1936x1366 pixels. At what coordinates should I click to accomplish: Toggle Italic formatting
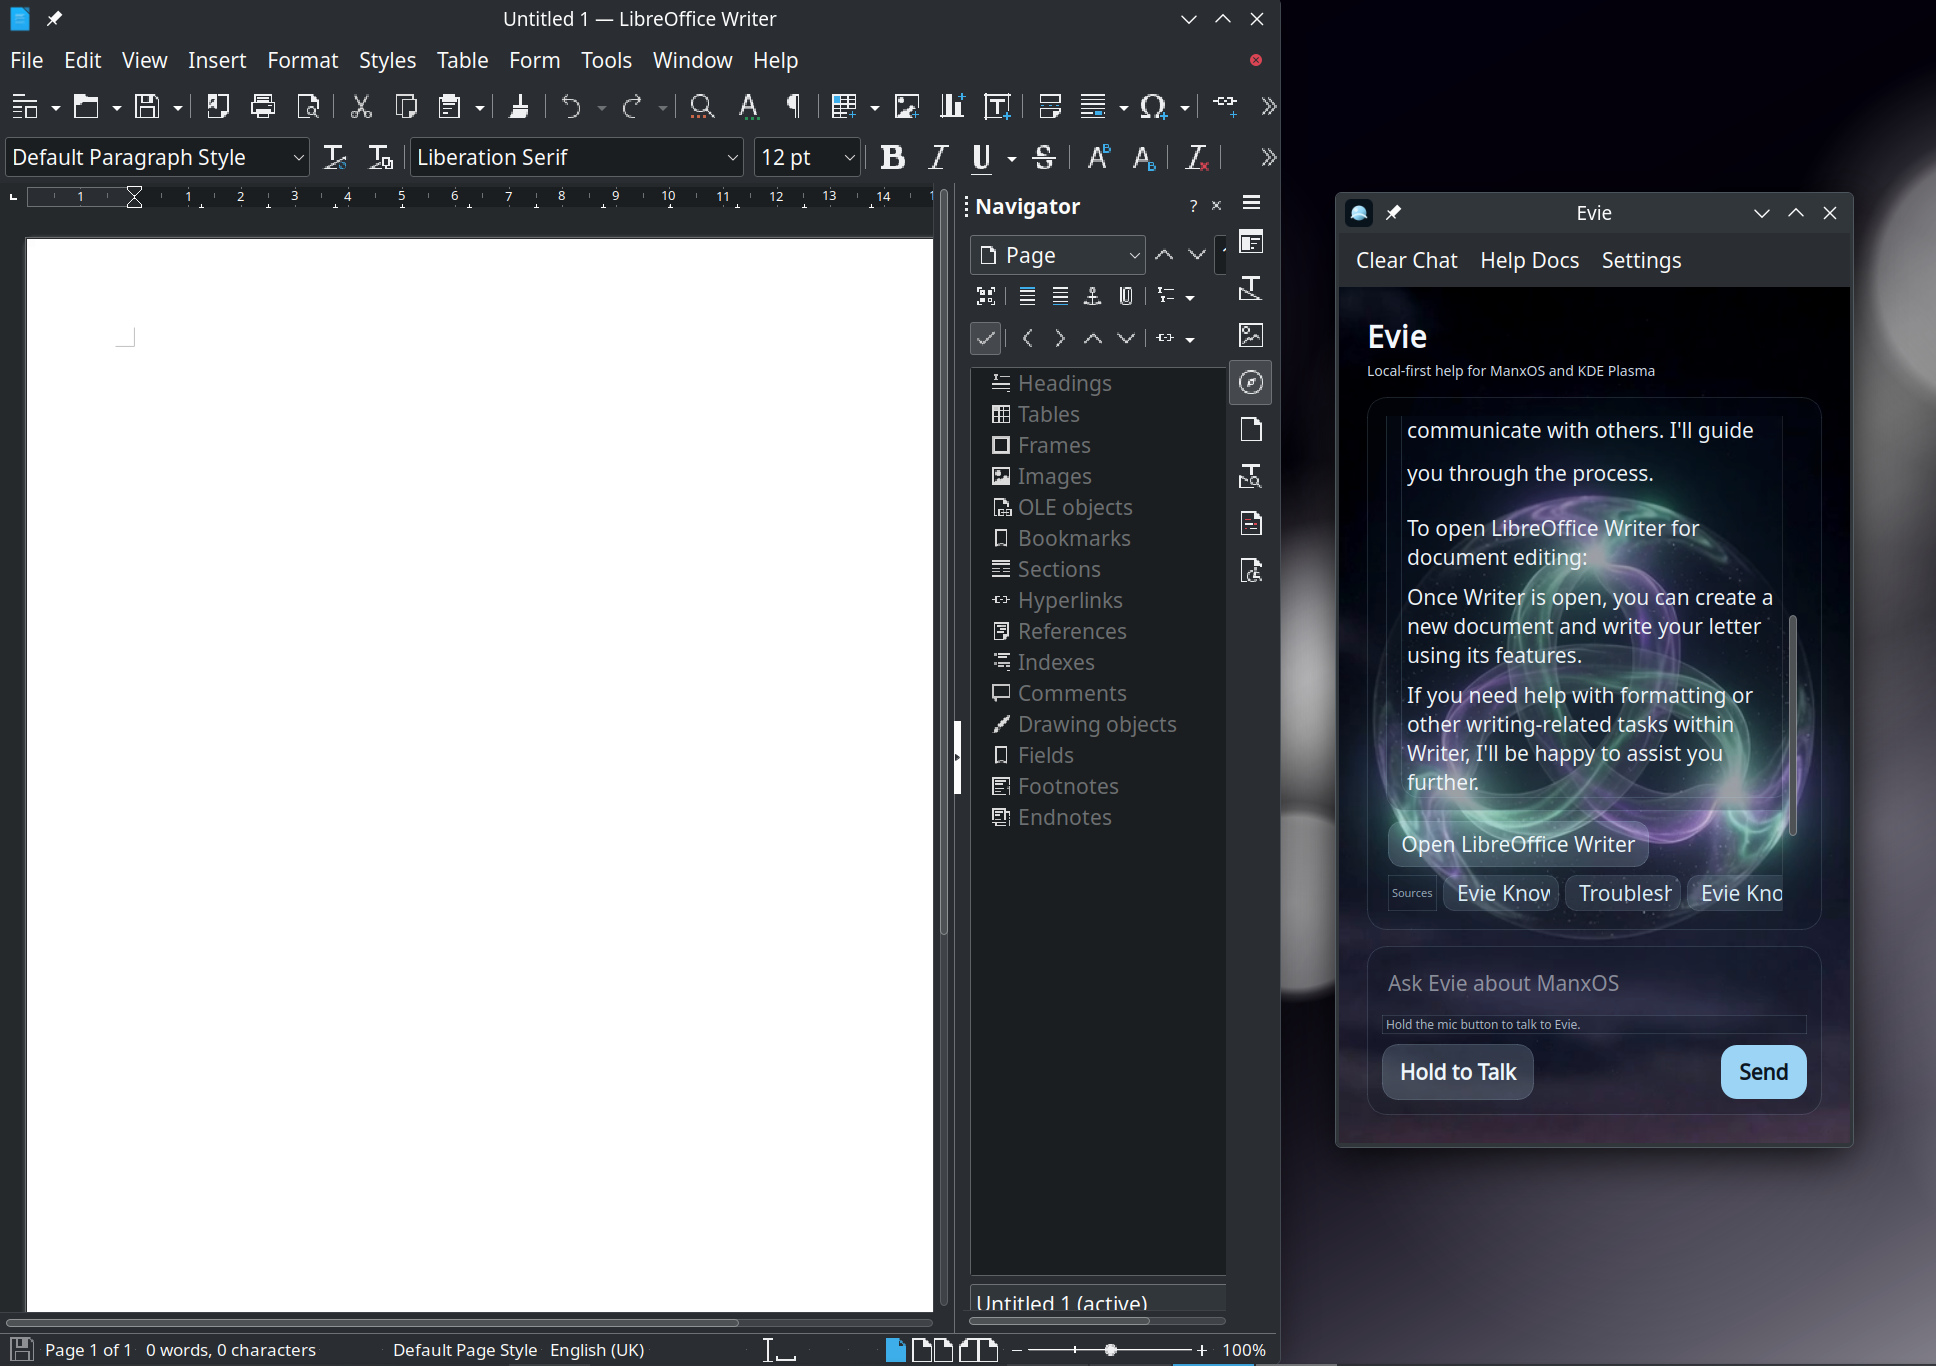pyautogui.click(x=938, y=157)
